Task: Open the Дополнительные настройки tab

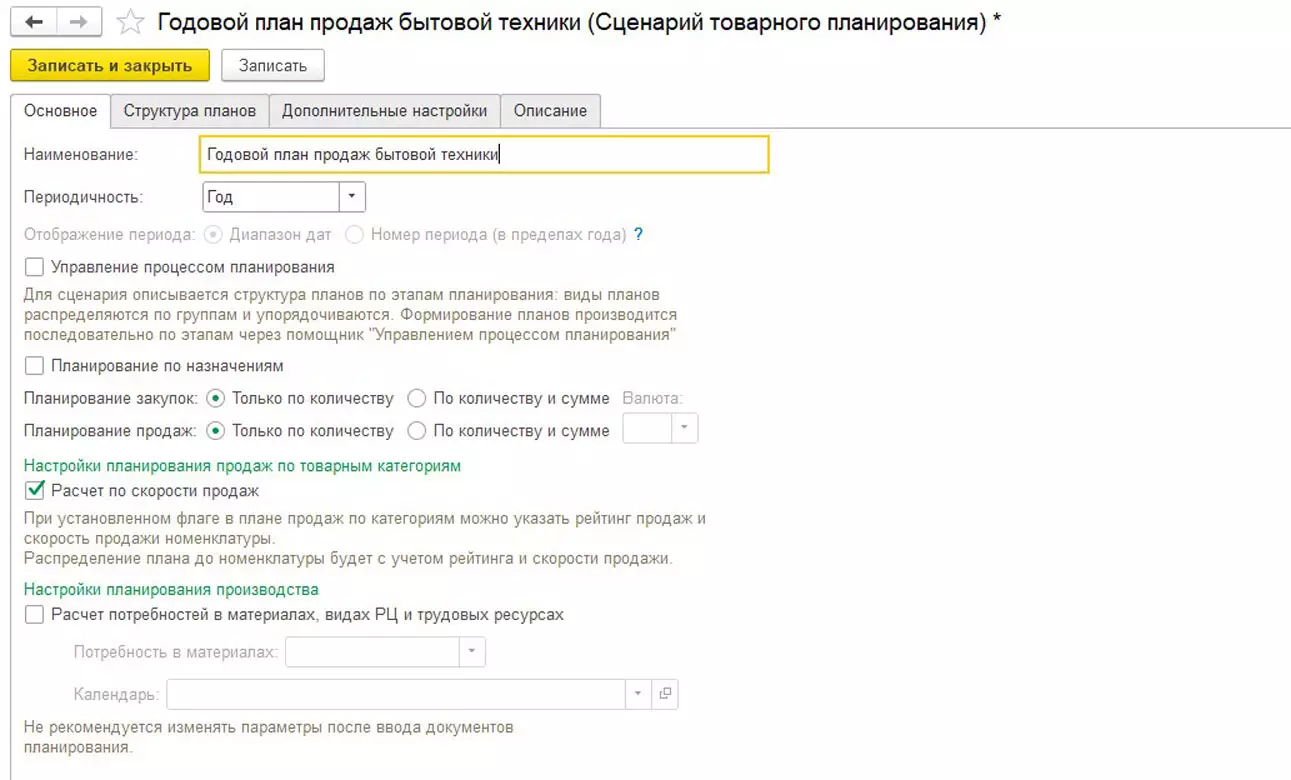Action: tap(384, 111)
